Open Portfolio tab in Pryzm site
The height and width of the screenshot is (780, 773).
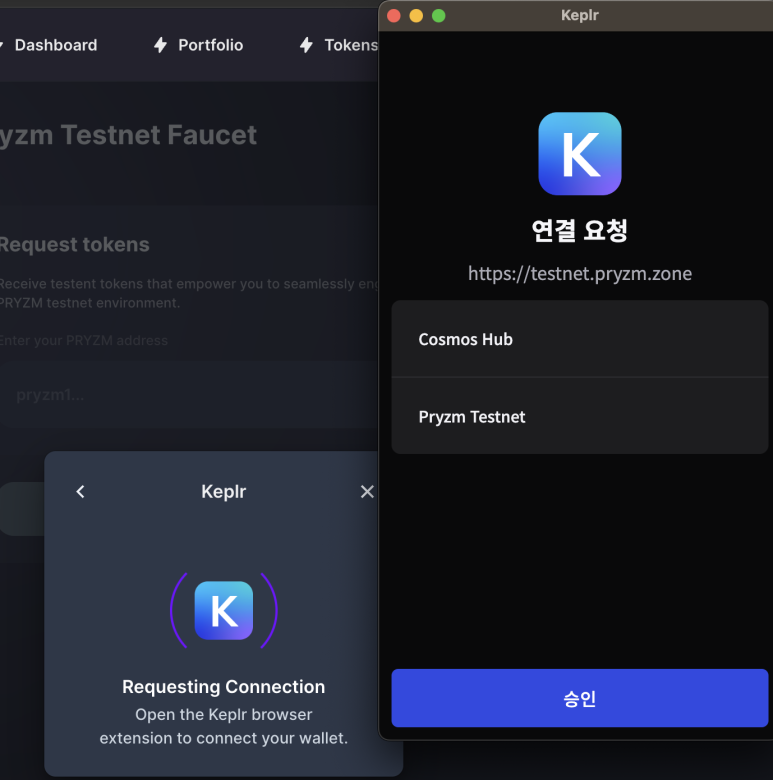tap(210, 45)
